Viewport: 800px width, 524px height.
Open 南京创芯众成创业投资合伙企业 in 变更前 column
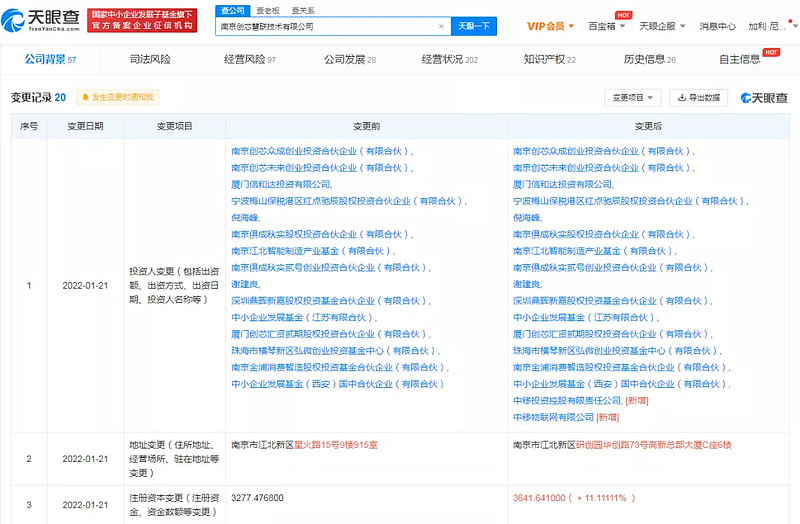320,151
